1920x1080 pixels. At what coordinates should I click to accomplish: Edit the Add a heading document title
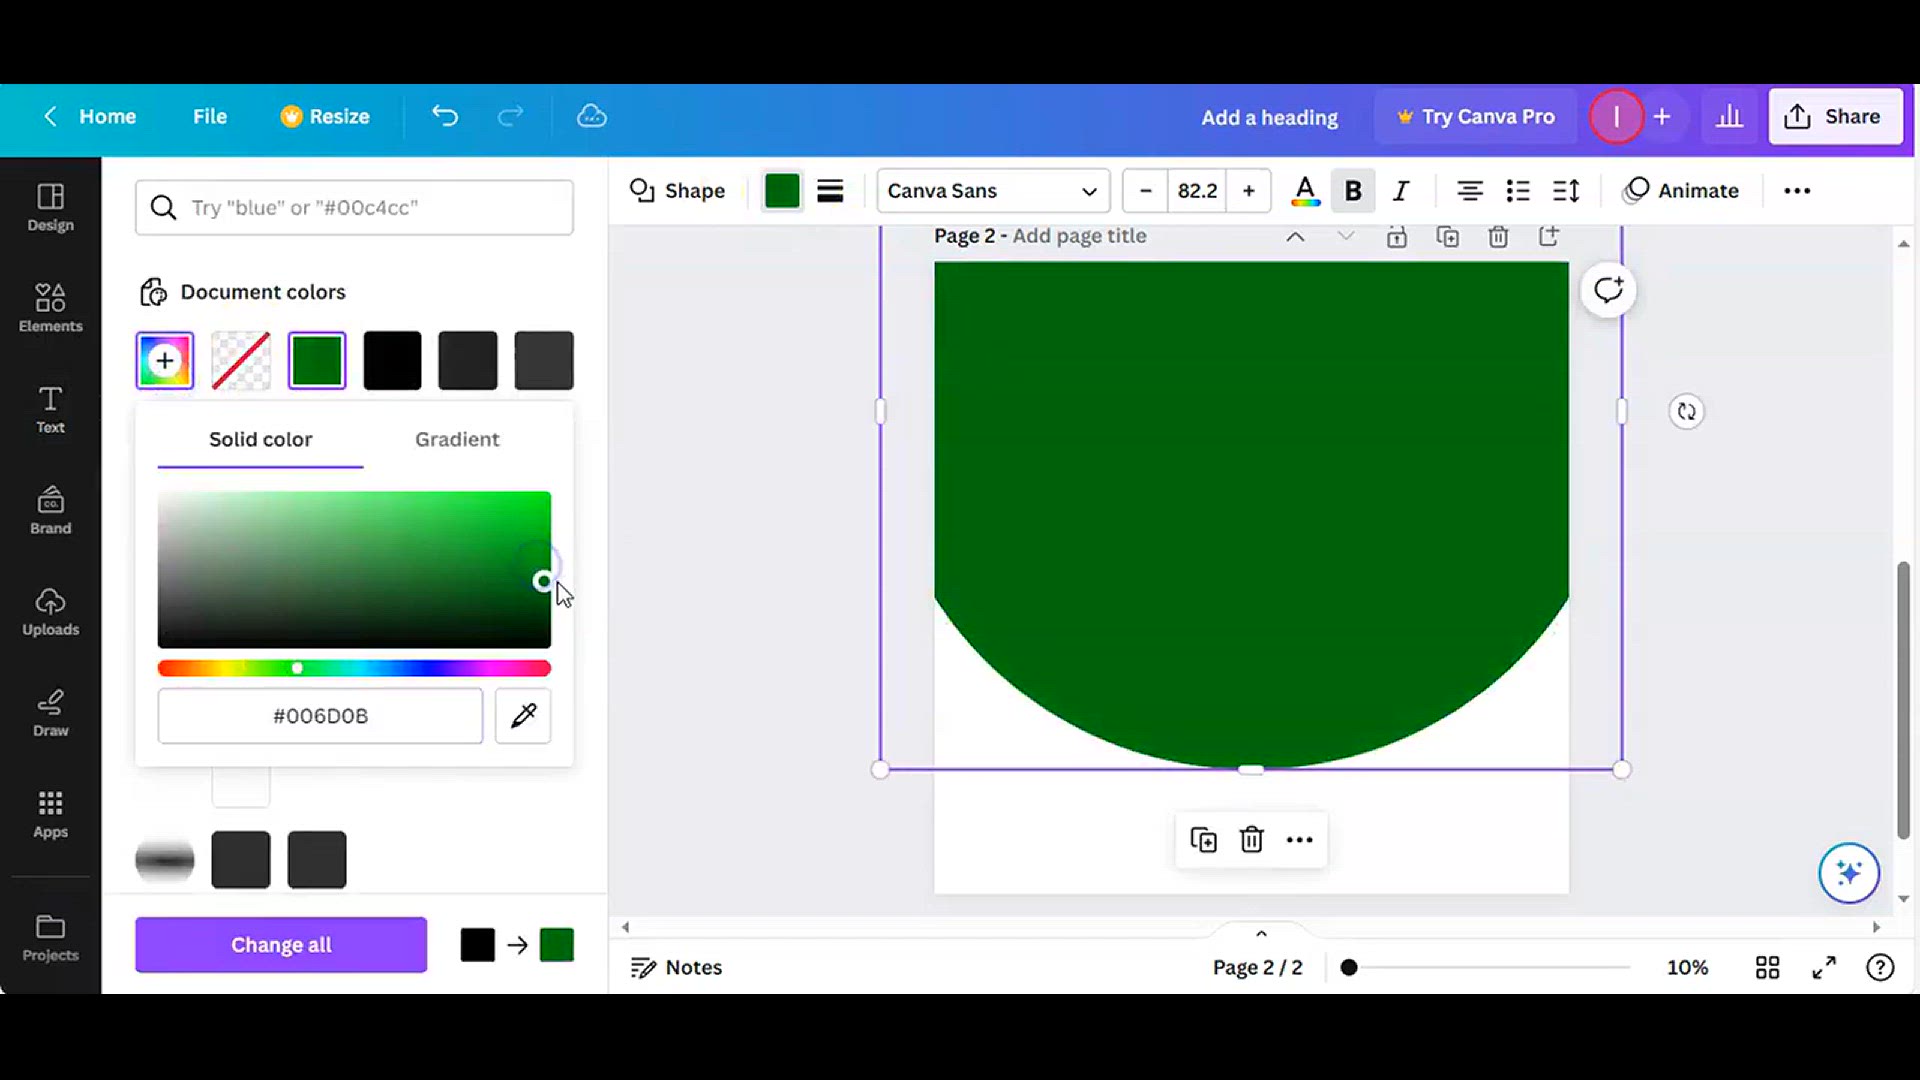pyautogui.click(x=1269, y=118)
